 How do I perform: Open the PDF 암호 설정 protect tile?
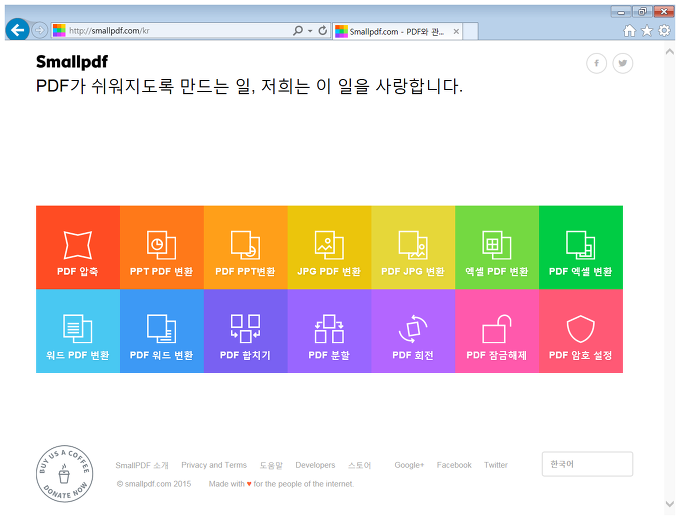point(581,331)
